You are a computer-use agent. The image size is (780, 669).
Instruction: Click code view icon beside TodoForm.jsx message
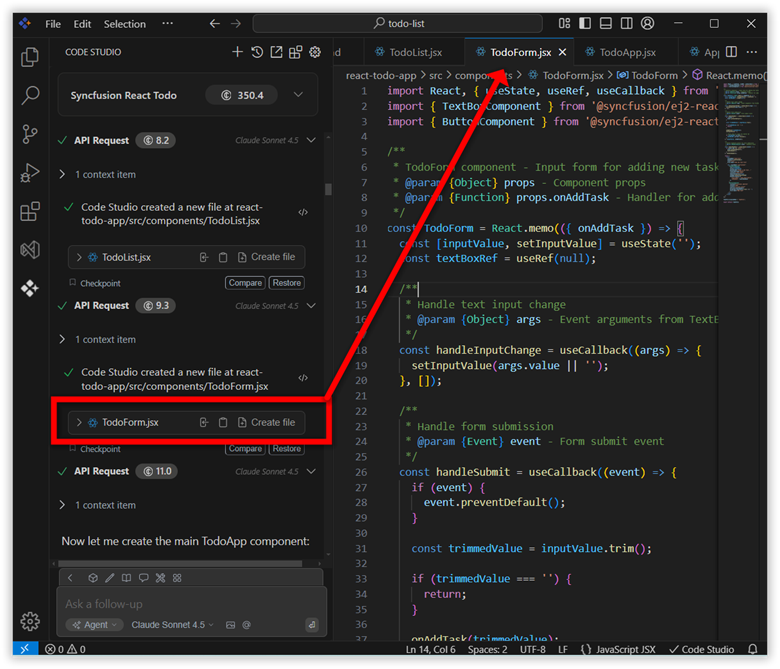click(x=303, y=378)
